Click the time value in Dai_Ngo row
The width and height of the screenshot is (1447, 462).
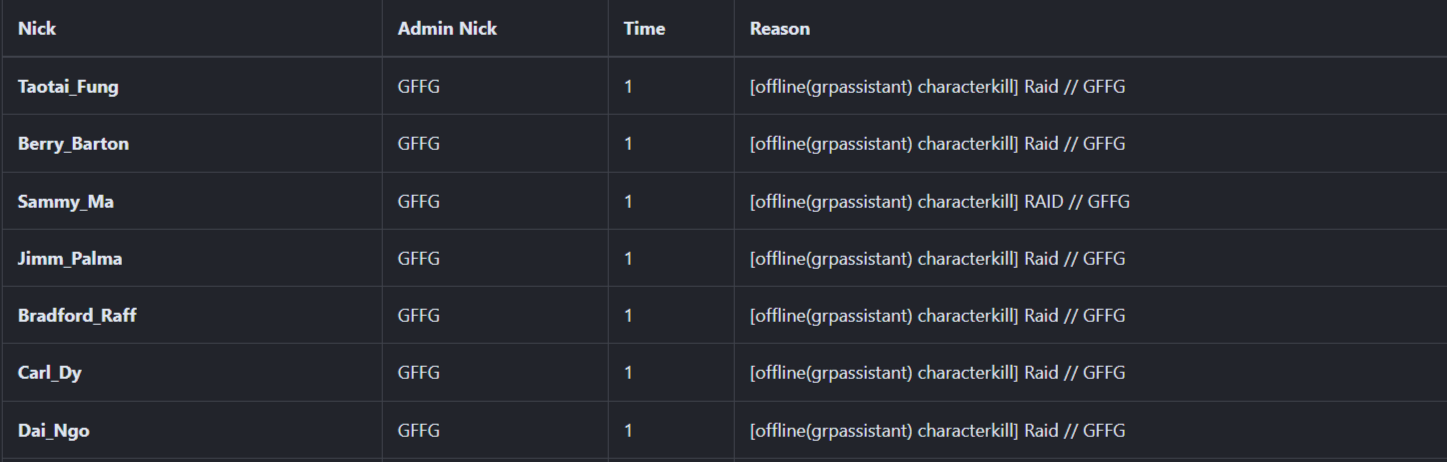(628, 431)
